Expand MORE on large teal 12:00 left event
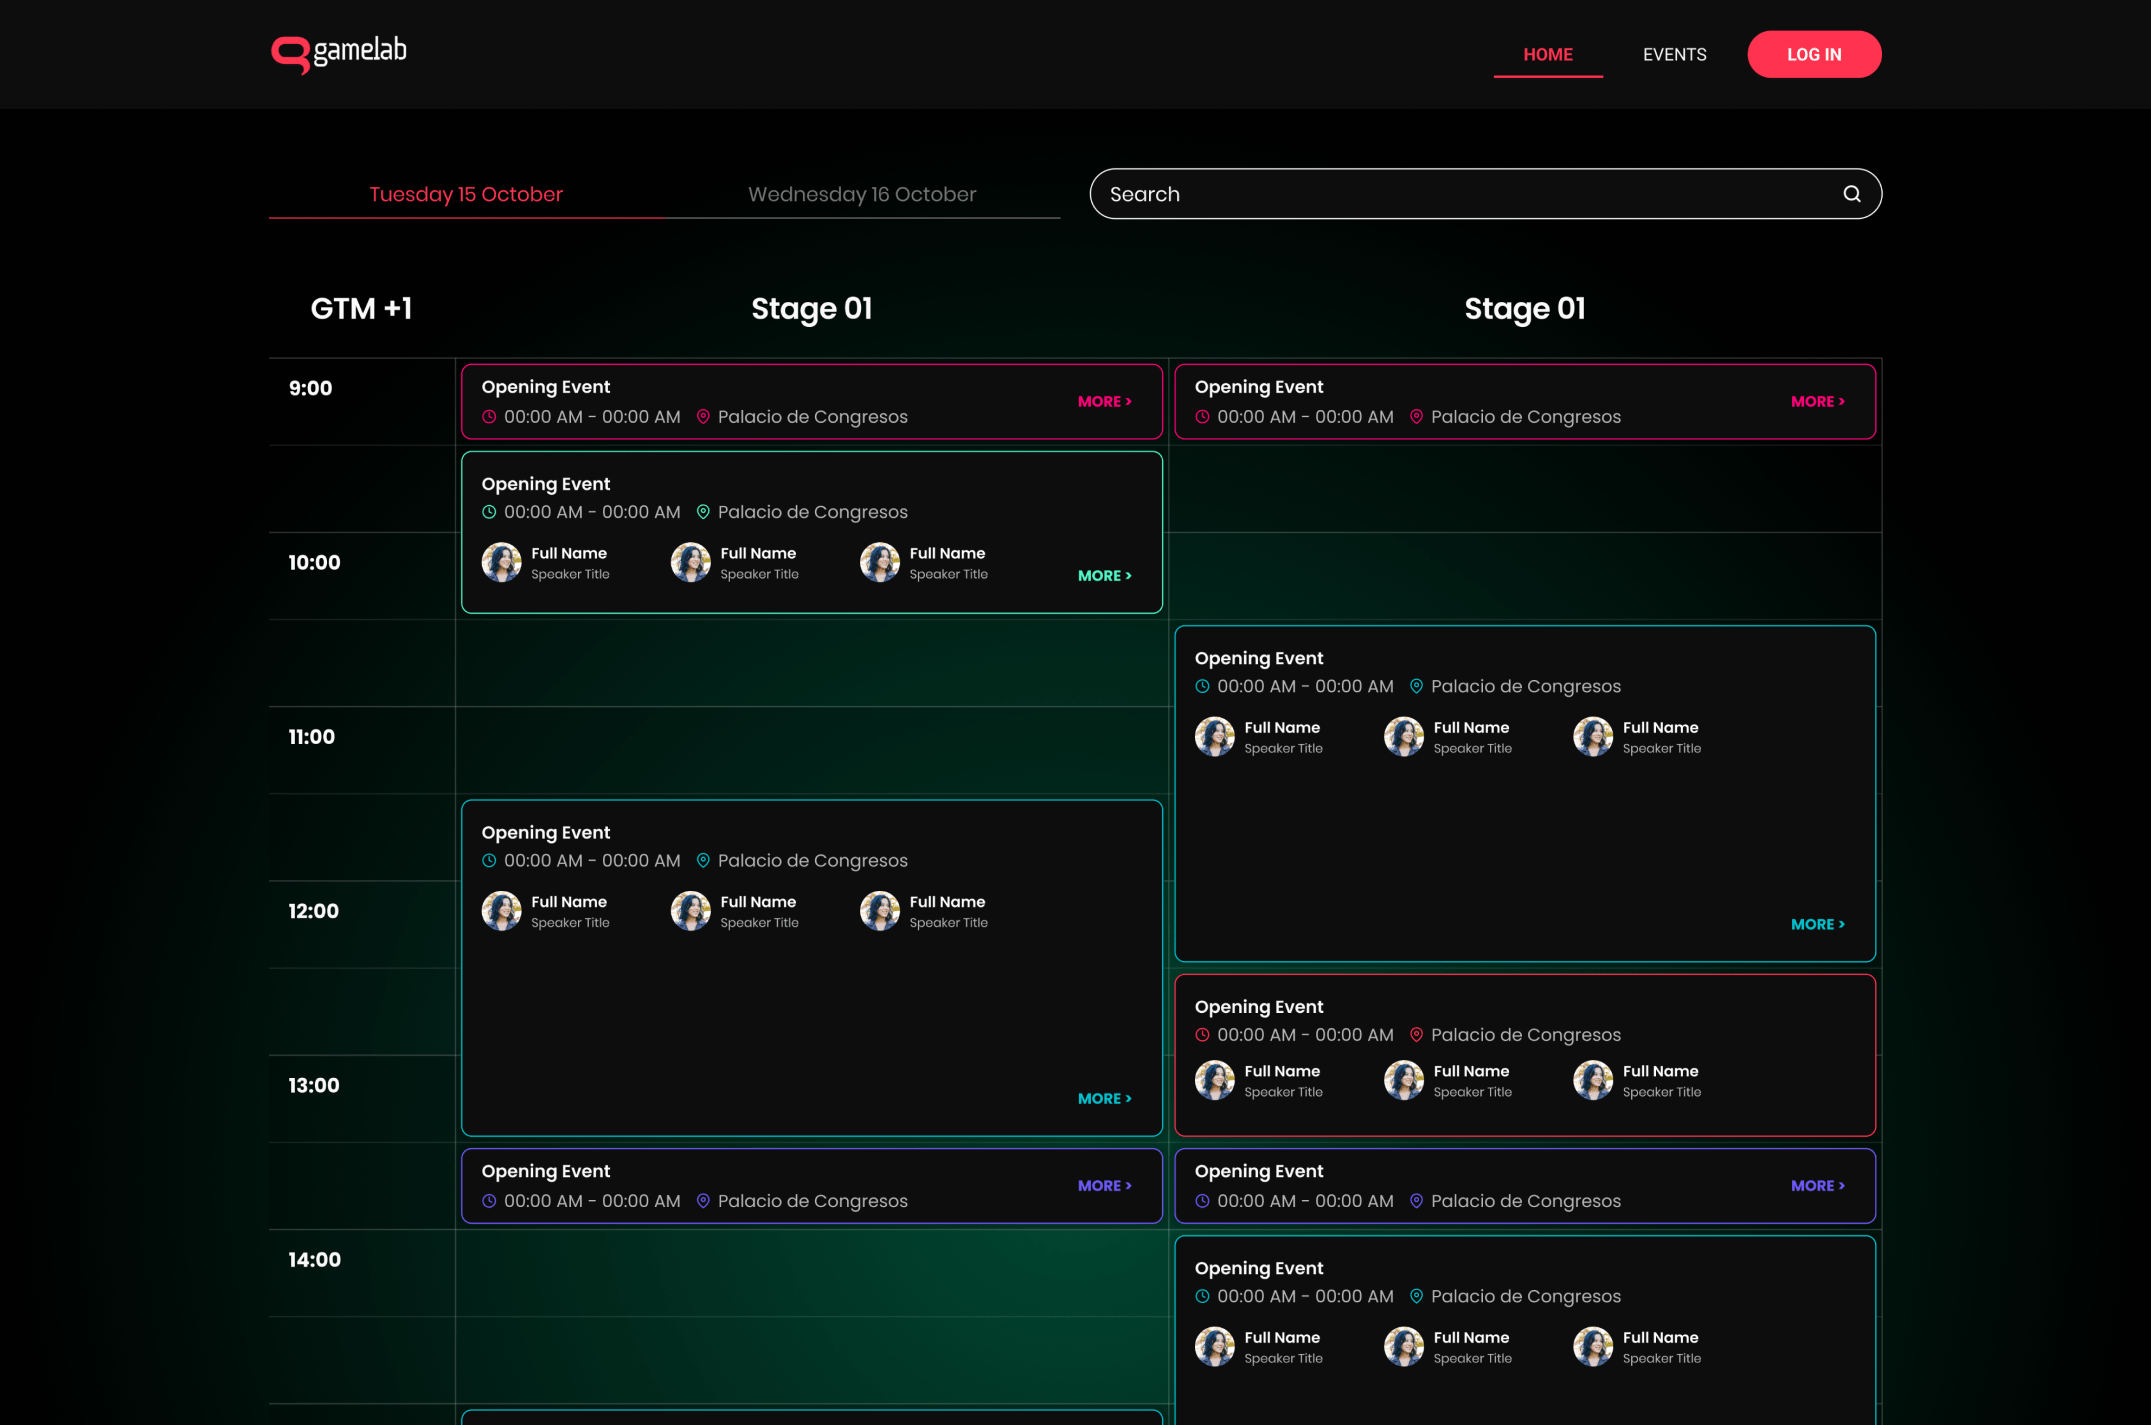This screenshot has width=2151, height=1425. tap(1104, 1098)
